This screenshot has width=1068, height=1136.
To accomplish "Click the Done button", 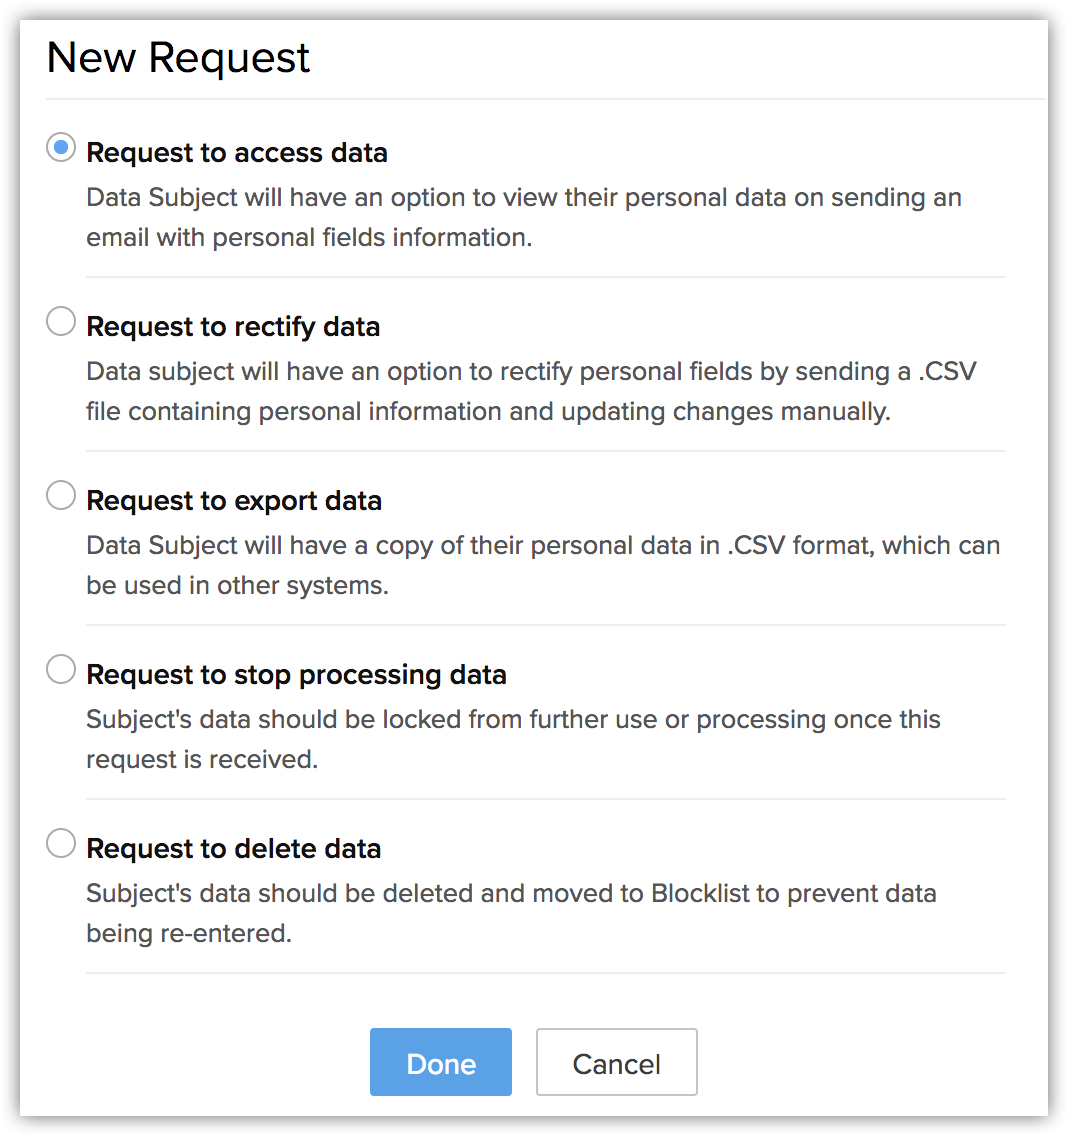I will 440,1063.
